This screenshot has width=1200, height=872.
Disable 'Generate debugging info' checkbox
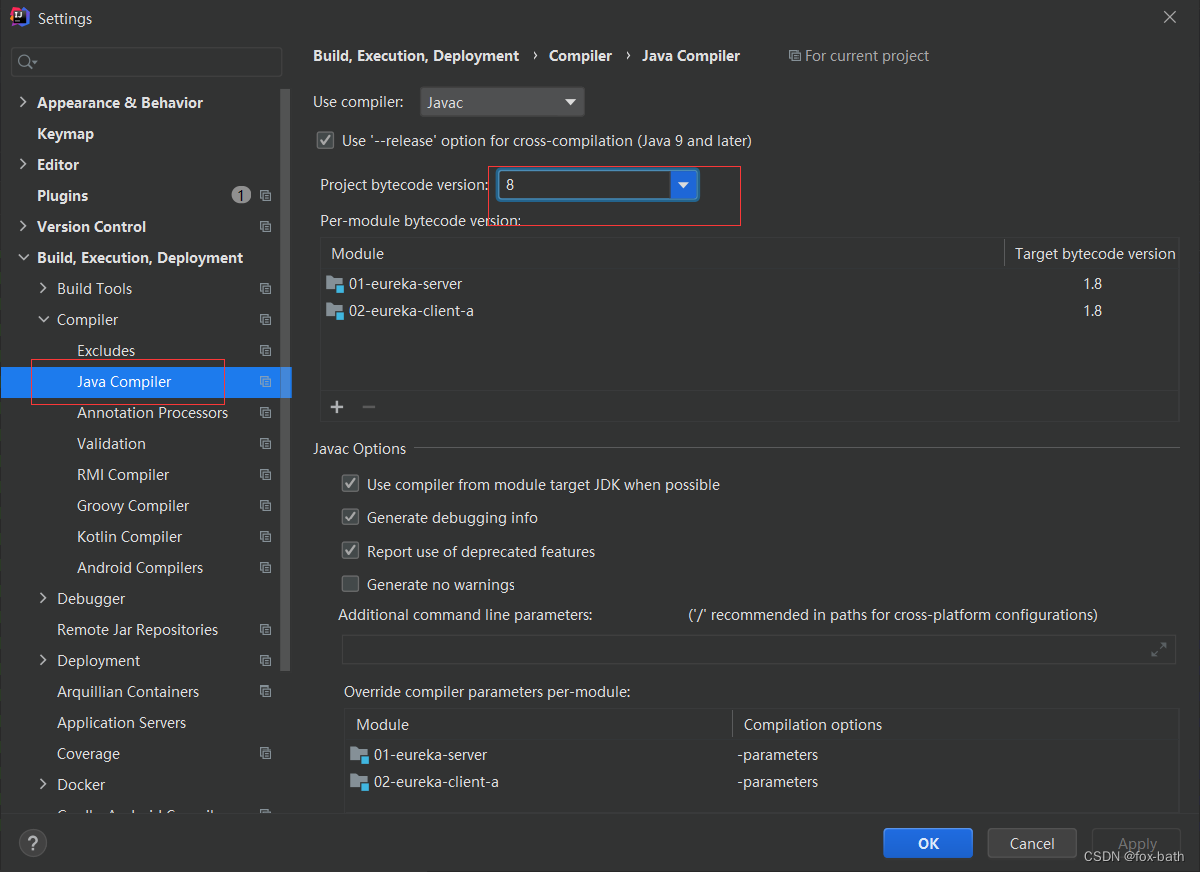pos(350,518)
